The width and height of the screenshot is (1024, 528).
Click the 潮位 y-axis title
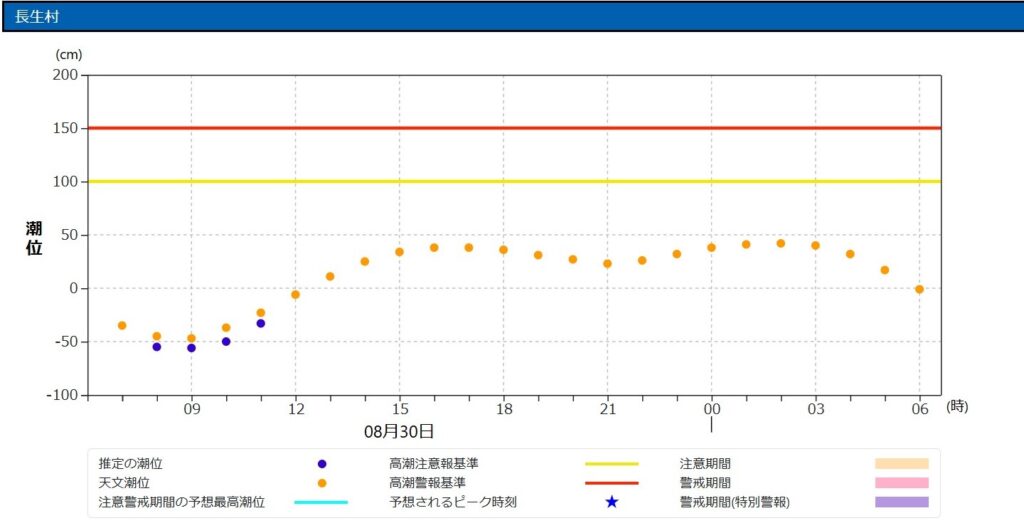[x=34, y=238]
